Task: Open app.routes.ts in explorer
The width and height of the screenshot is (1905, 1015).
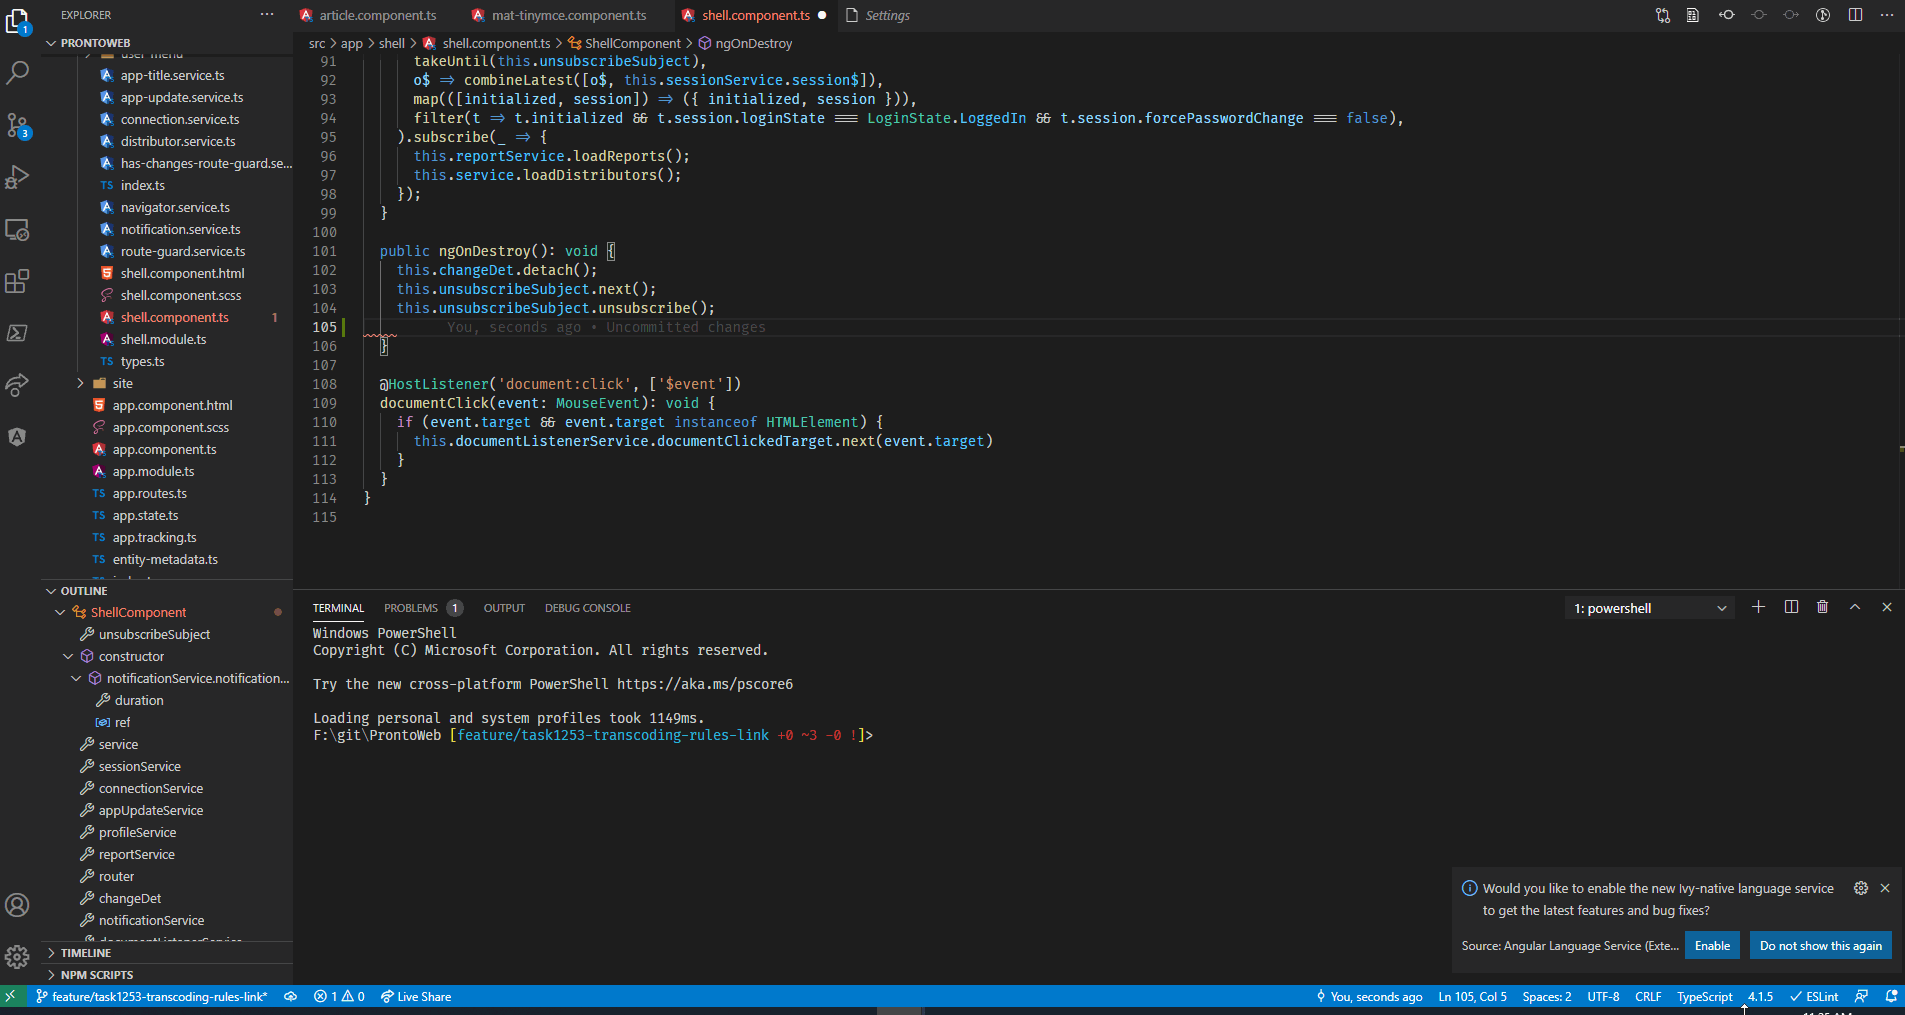Action: click(150, 493)
